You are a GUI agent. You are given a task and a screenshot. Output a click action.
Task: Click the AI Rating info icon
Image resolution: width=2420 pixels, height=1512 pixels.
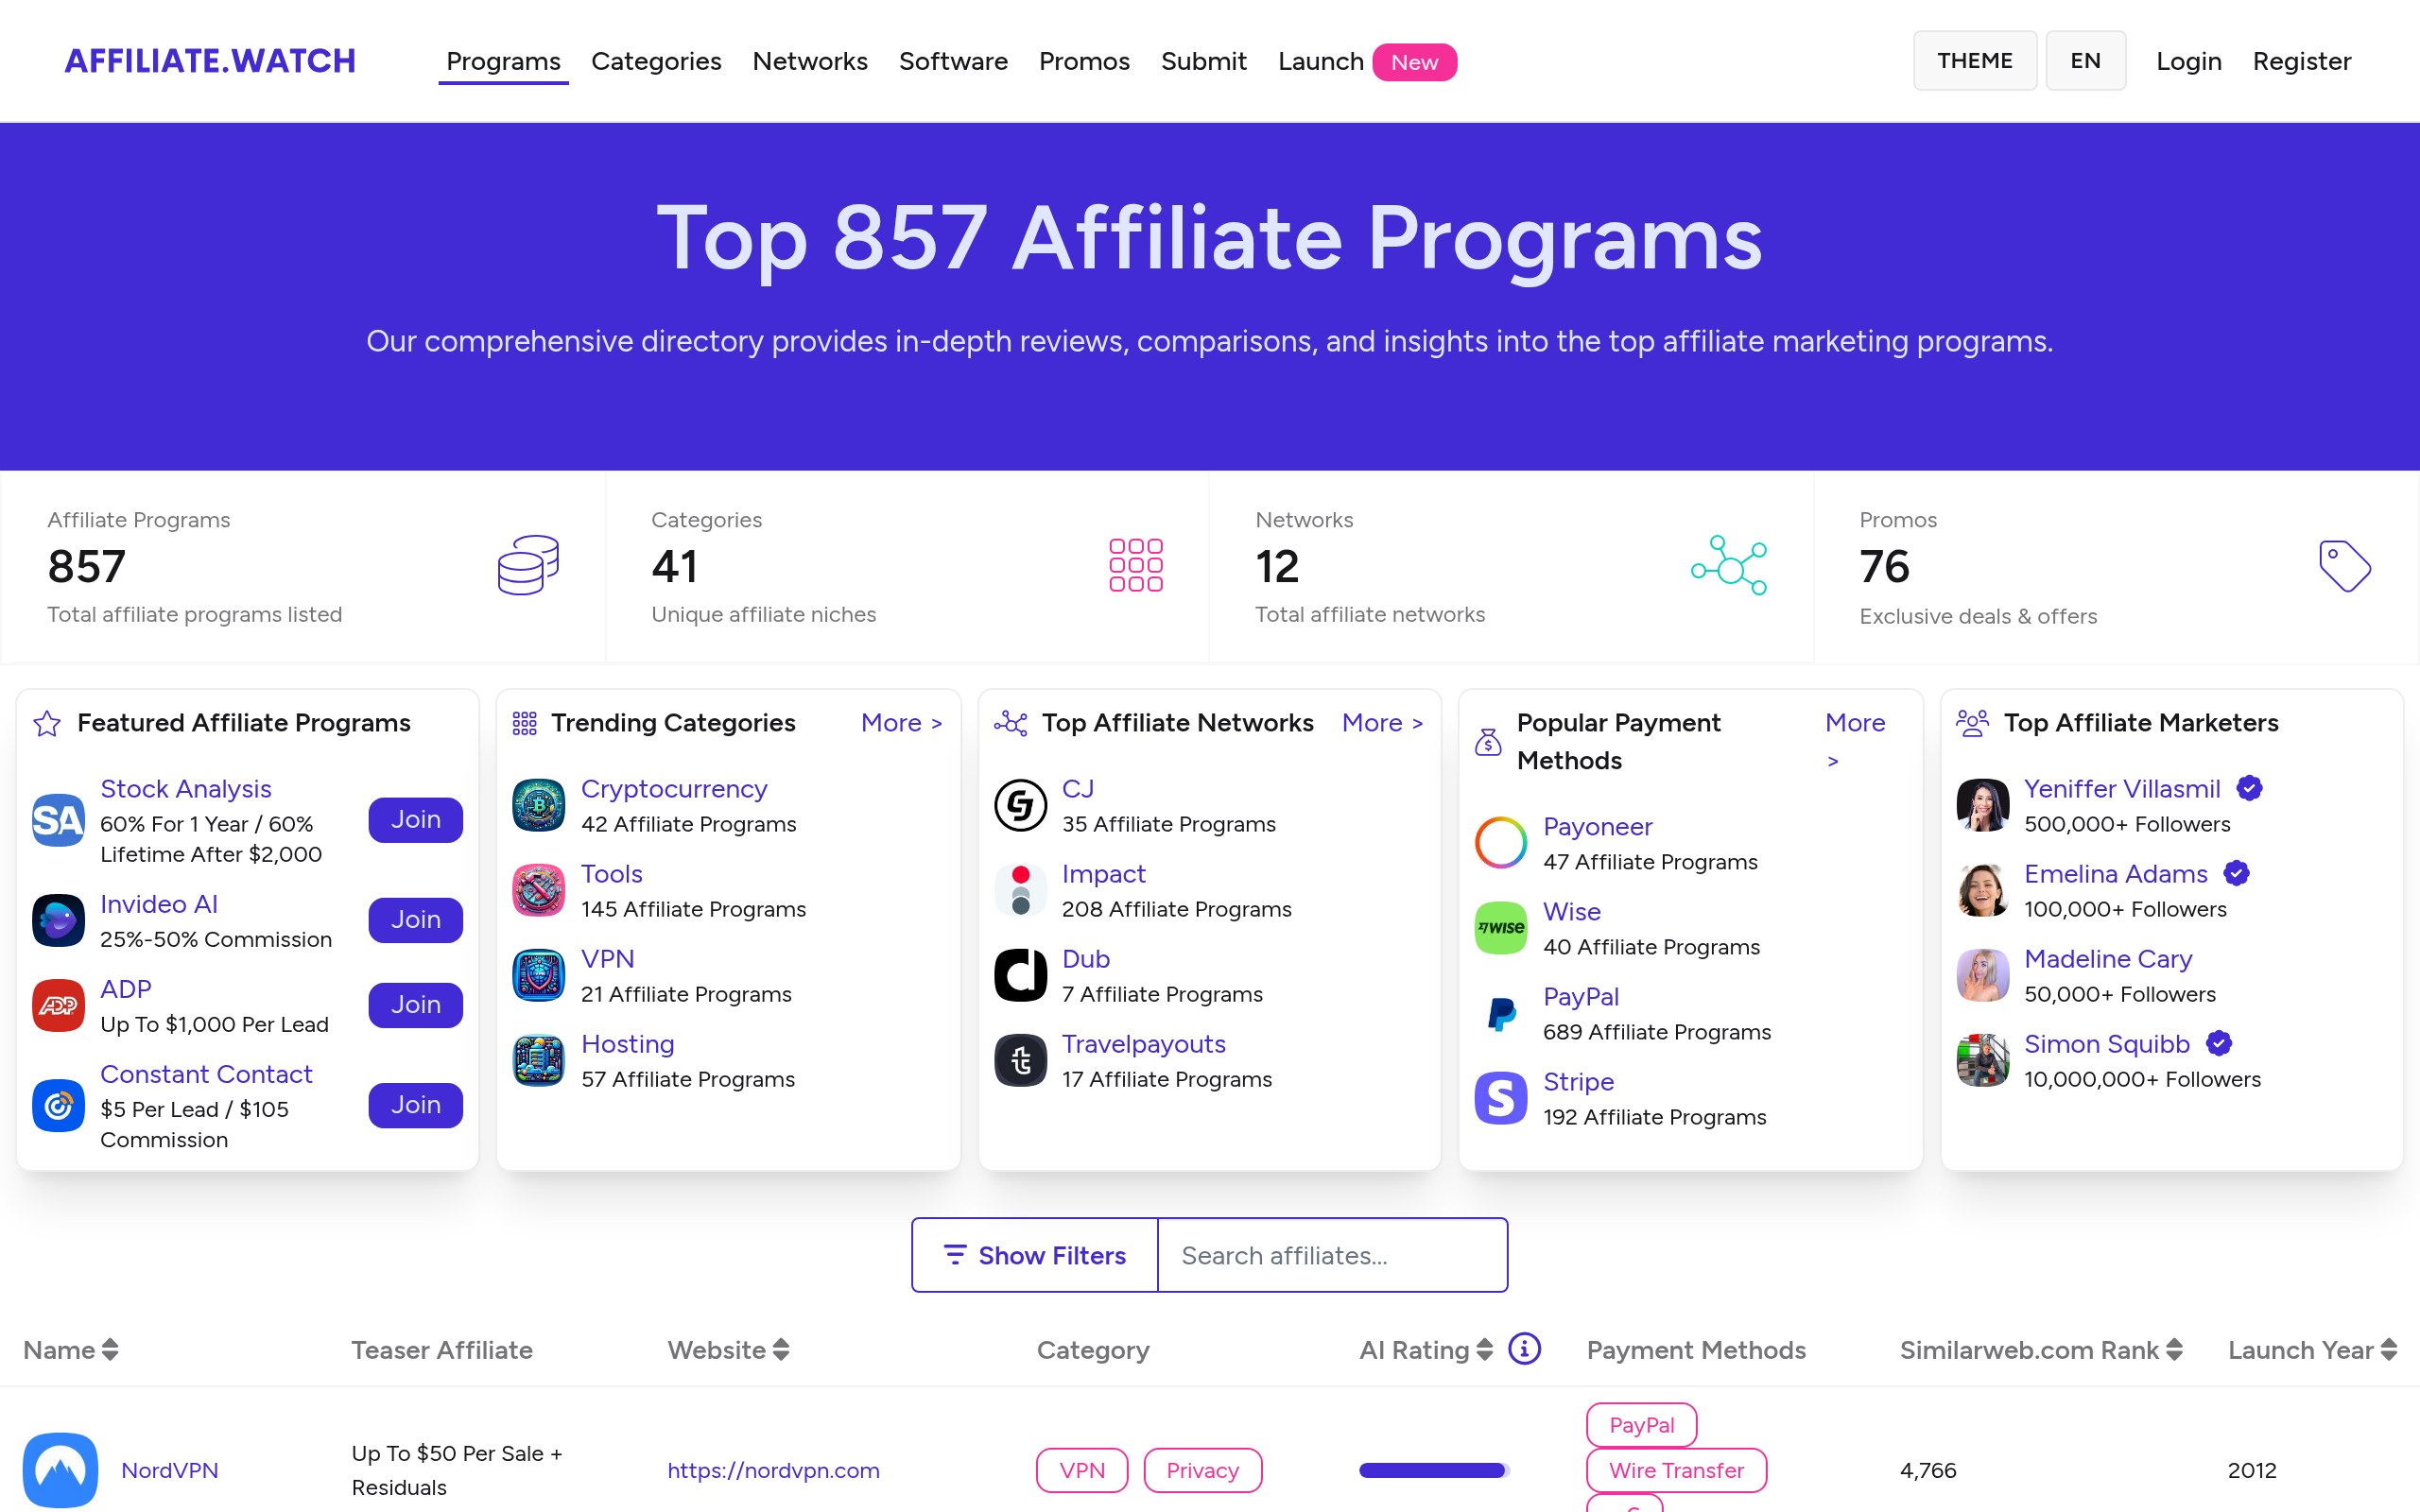coord(1524,1349)
